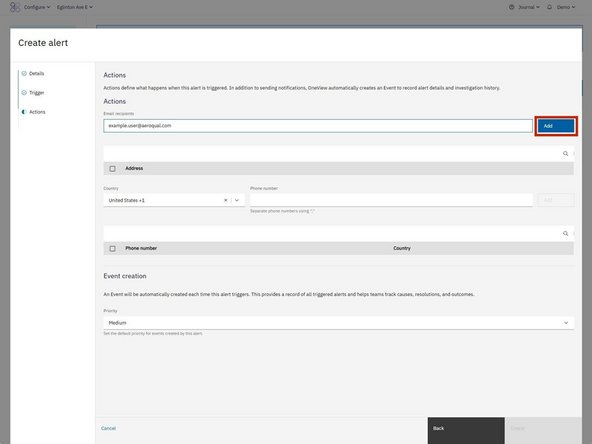Click the Details step checkmark icon

[24, 73]
